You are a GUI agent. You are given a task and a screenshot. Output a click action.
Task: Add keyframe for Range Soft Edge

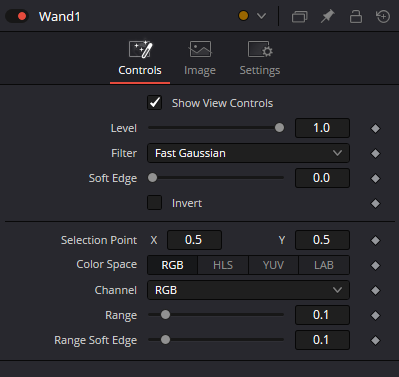point(375,340)
